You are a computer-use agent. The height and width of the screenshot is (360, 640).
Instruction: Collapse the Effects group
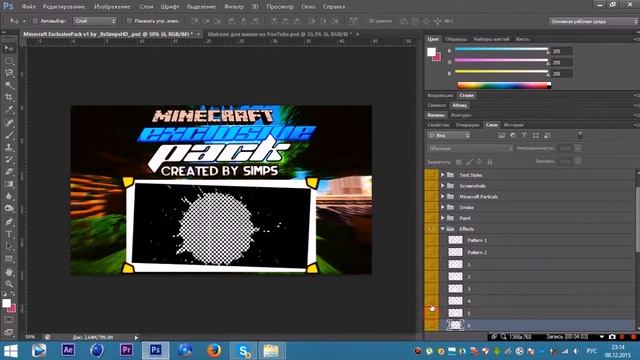(442, 229)
